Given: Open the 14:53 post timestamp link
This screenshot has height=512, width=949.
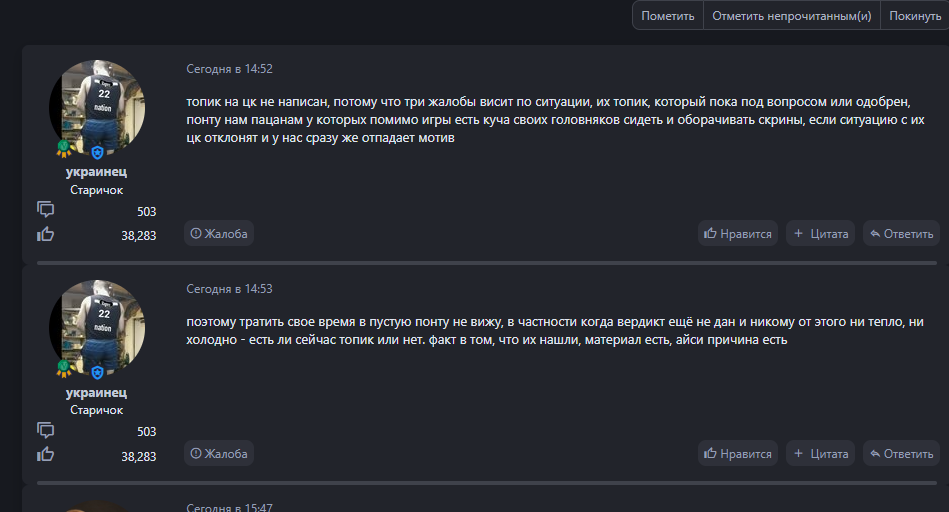Looking at the screenshot, I should point(229,289).
